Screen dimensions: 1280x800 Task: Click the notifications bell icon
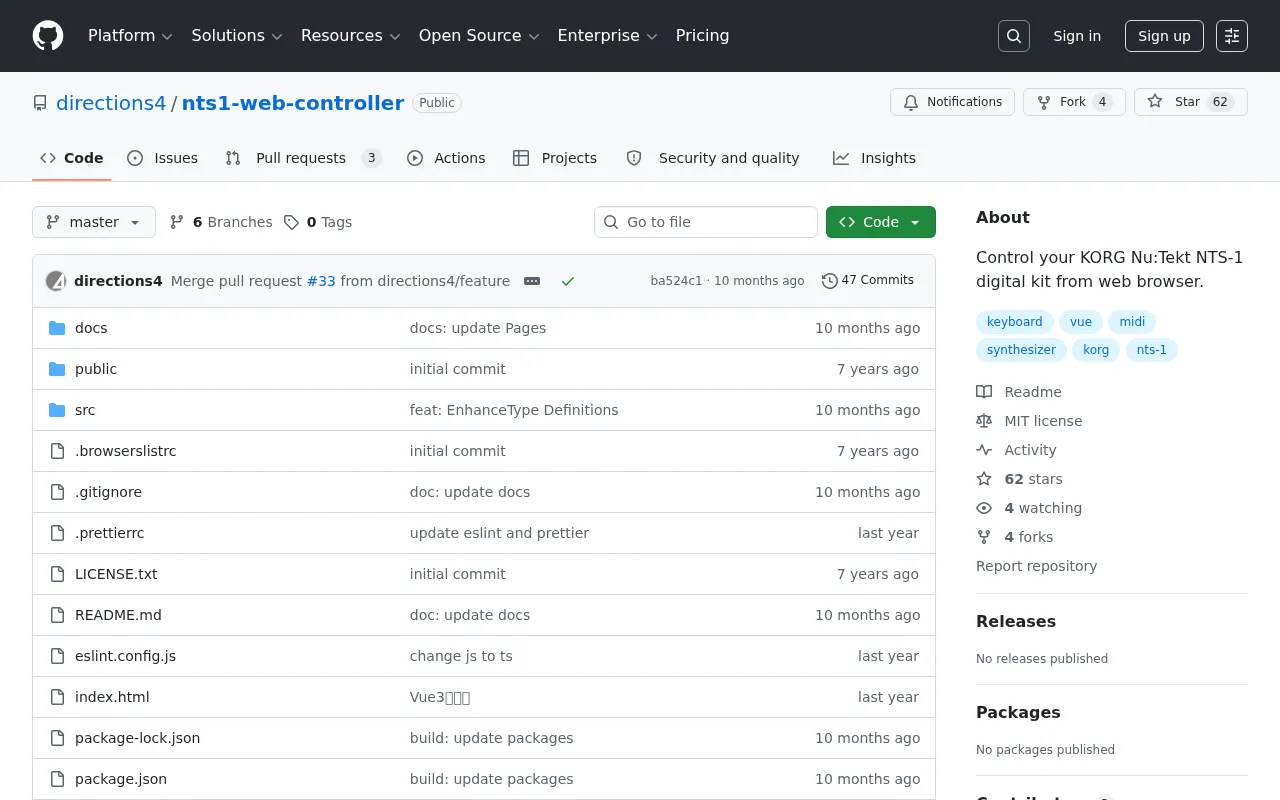click(911, 102)
